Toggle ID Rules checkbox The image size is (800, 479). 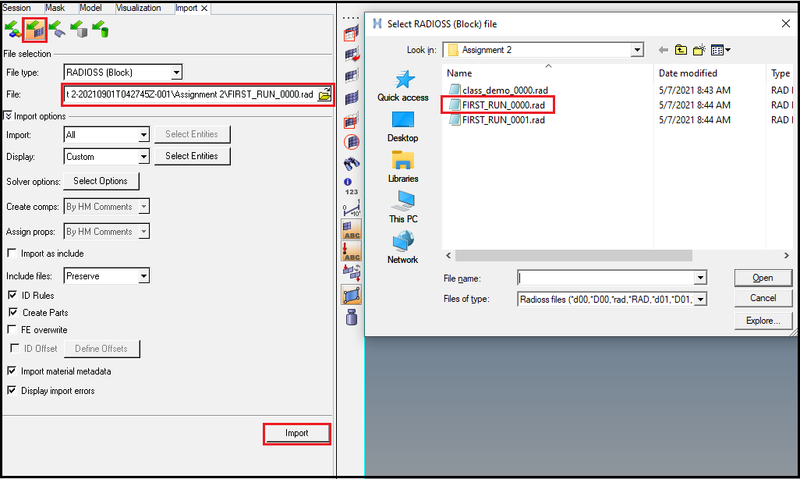coord(12,295)
